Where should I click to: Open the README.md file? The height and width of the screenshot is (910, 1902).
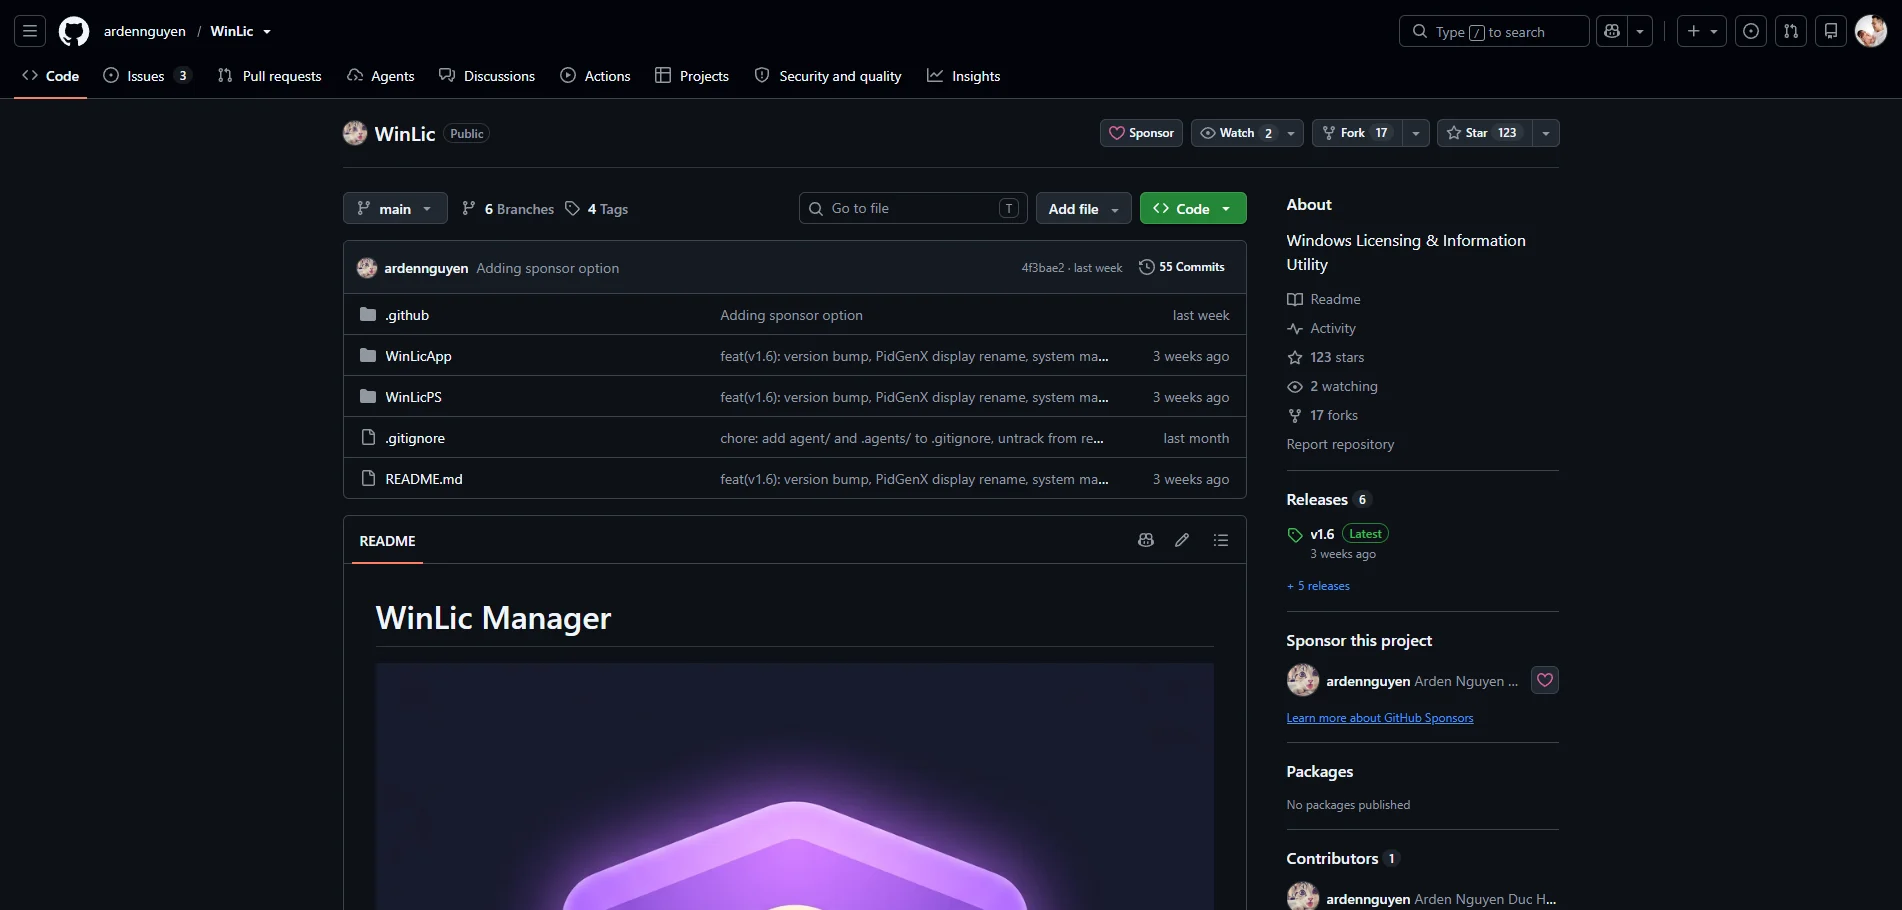424,479
